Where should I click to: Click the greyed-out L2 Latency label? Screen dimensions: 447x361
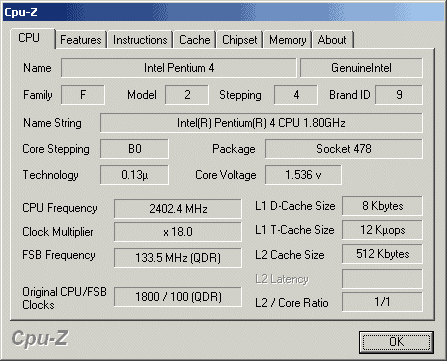click(282, 279)
